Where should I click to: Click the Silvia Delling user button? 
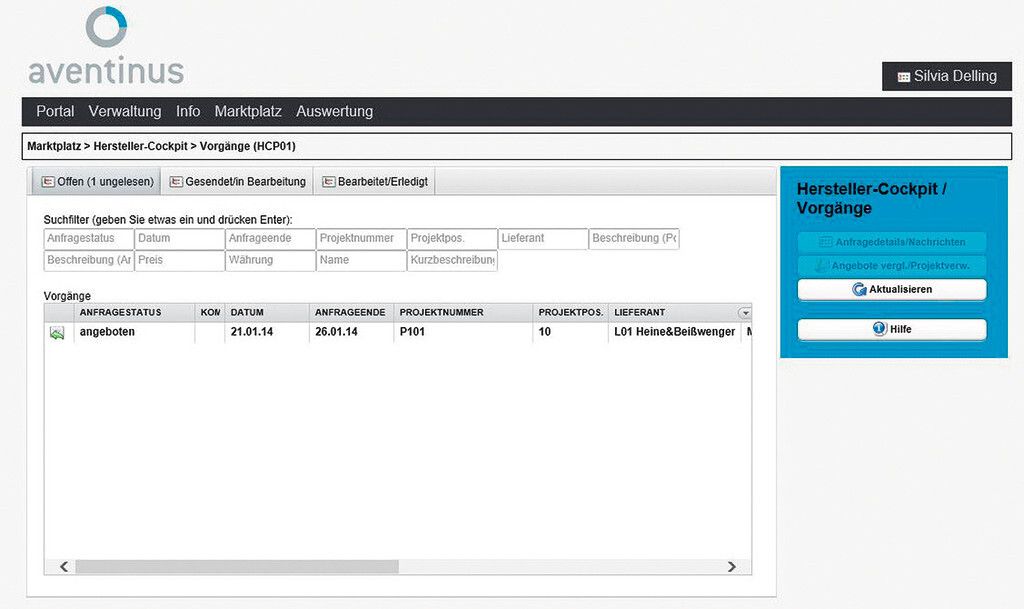click(x=946, y=77)
